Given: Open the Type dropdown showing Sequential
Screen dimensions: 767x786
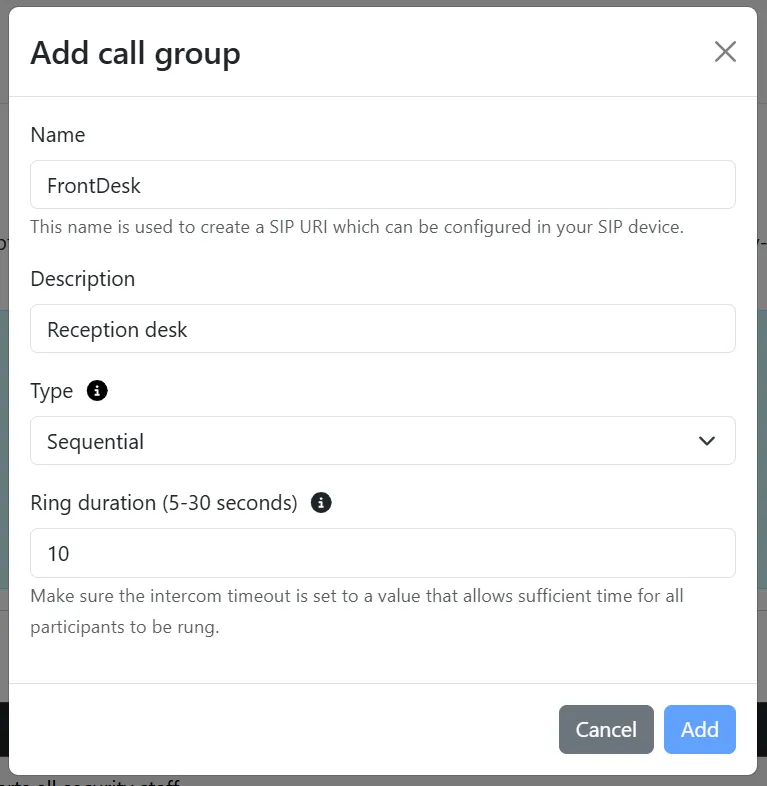Looking at the screenshot, I should [x=383, y=441].
